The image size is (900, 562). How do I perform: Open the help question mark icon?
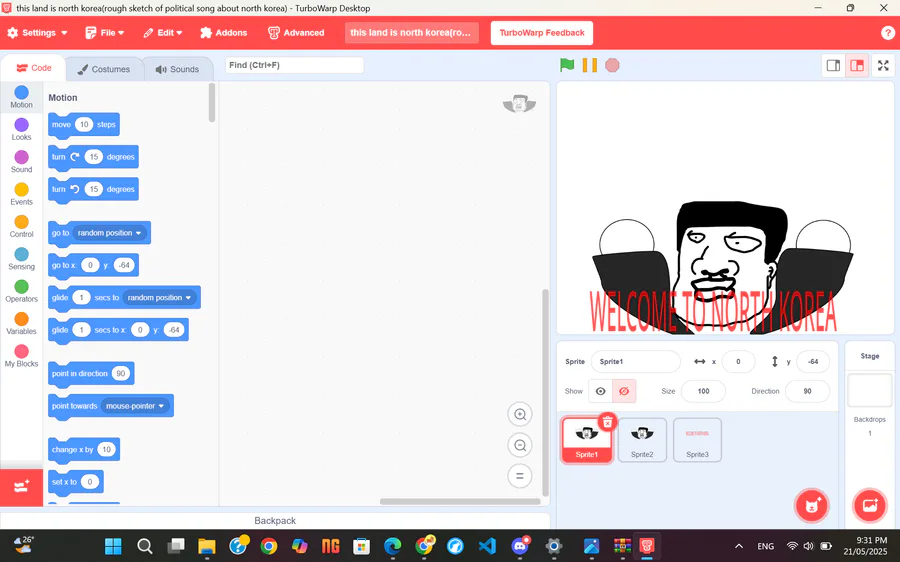point(887,33)
